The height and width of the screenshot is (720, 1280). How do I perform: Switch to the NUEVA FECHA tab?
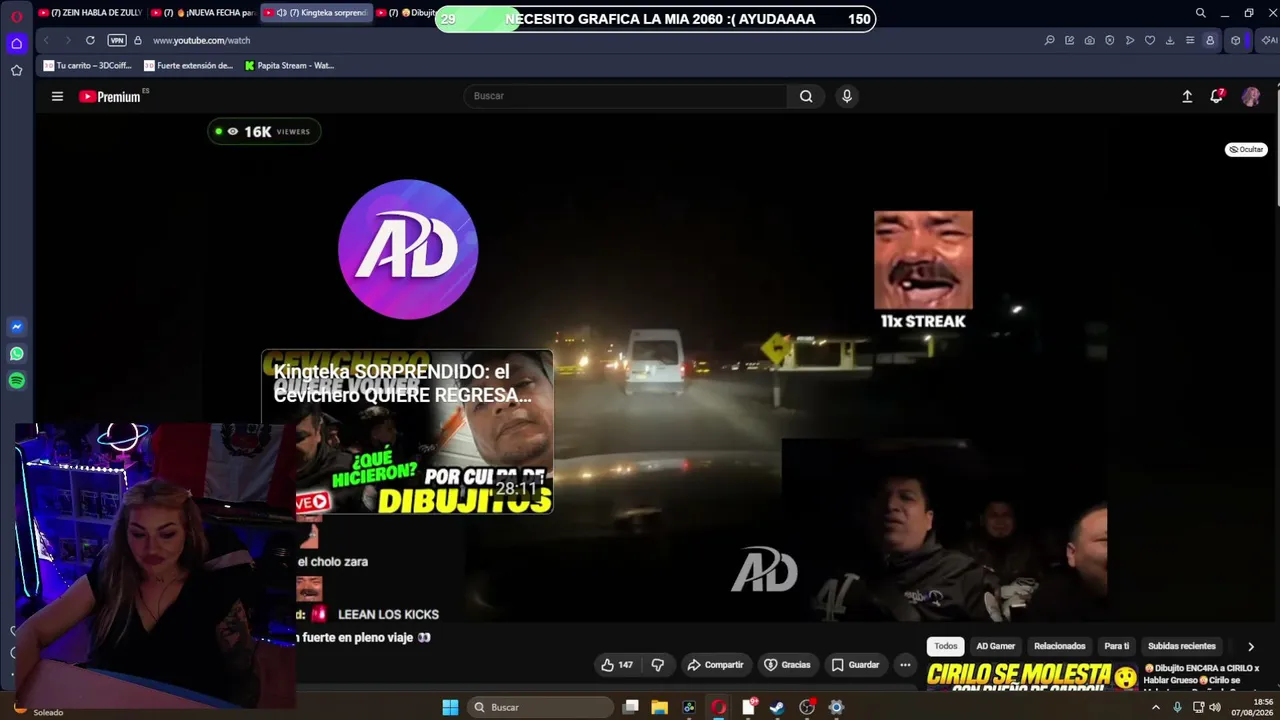(202, 13)
